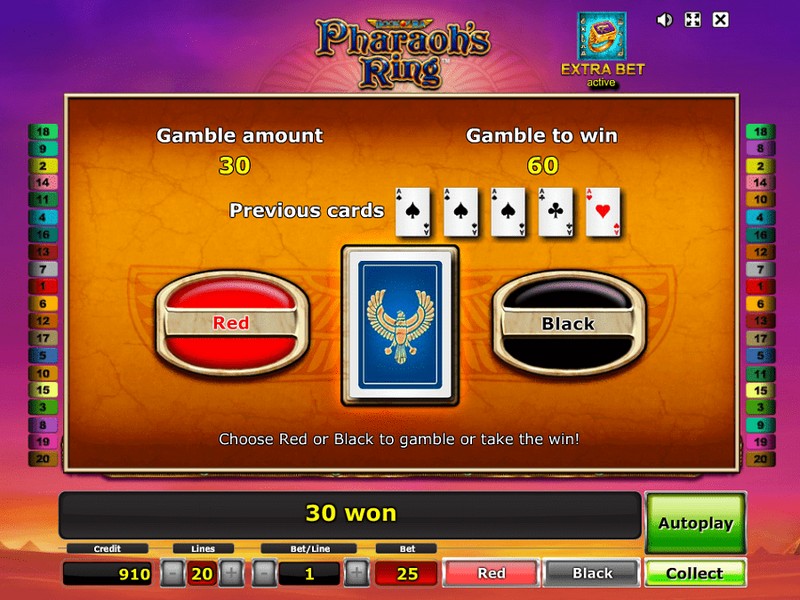
Task: Click the small Red button in bottom bar
Action: click(491, 573)
